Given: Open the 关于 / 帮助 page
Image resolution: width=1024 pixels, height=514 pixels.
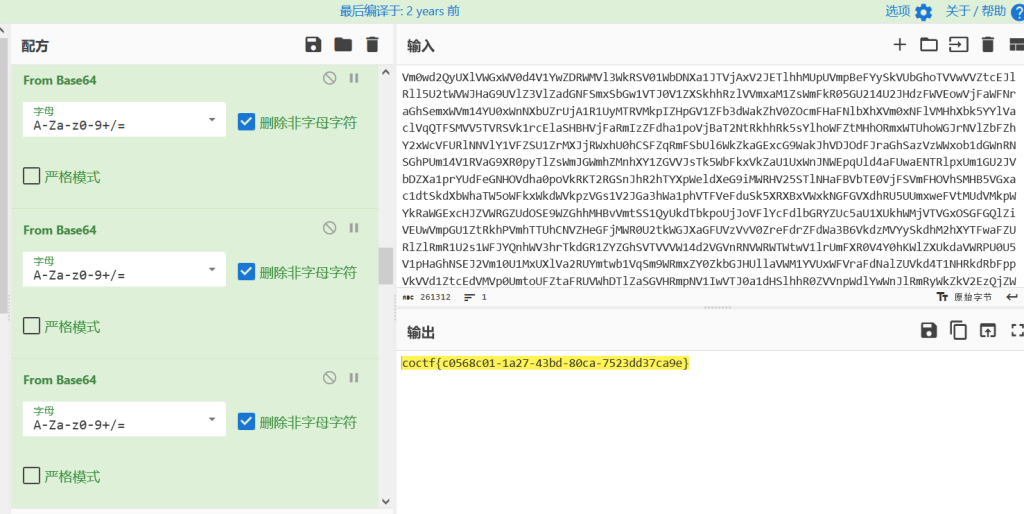Looking at the screenshot, I should point(983,11).
